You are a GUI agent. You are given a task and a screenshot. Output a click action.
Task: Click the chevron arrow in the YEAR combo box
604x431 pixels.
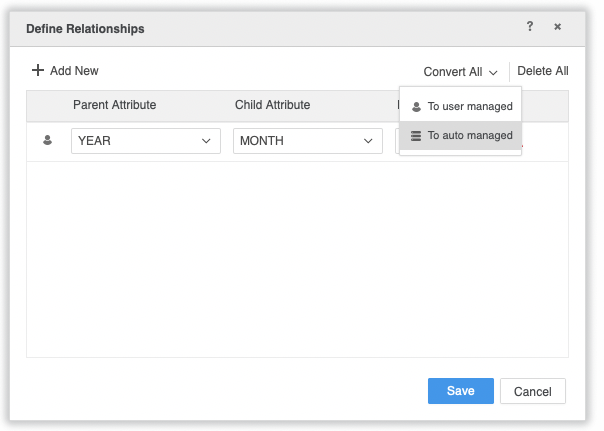[207, 141]
